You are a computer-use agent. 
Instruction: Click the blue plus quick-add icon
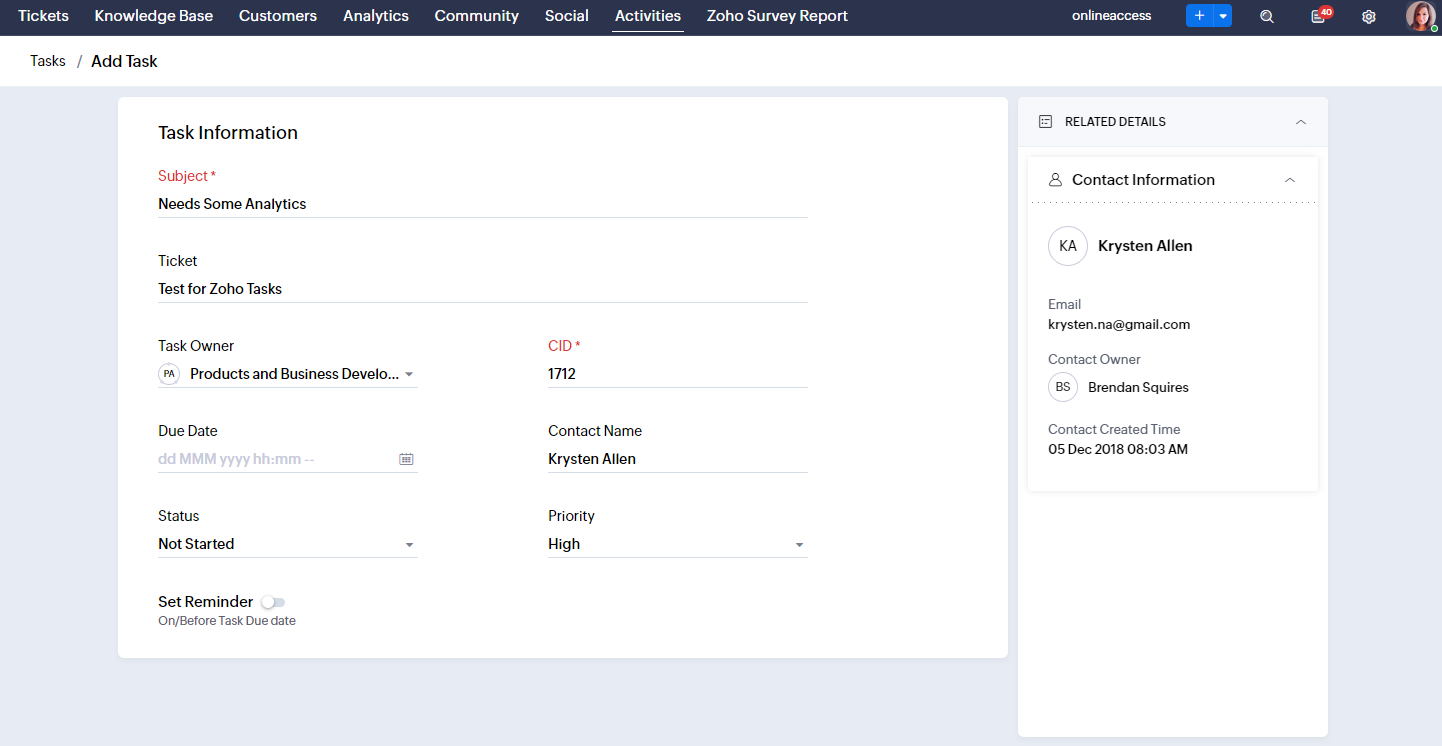[x=1199, y=16]
